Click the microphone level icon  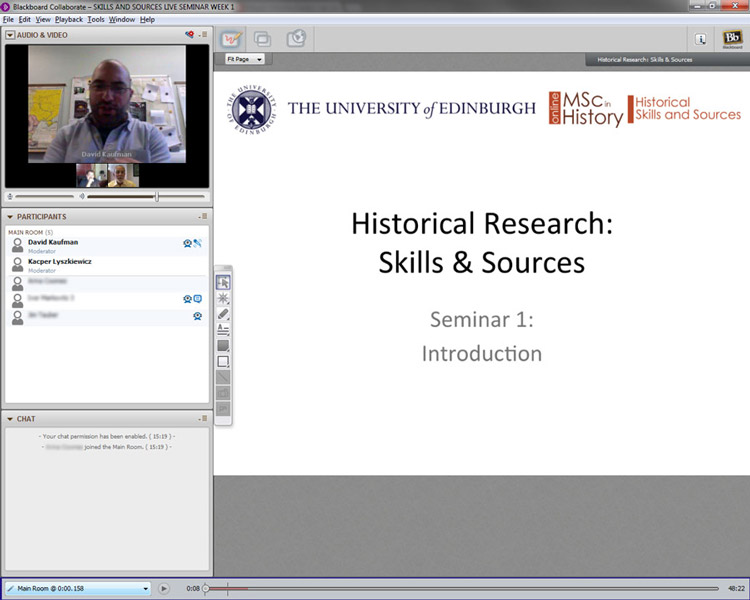(10, 196)
